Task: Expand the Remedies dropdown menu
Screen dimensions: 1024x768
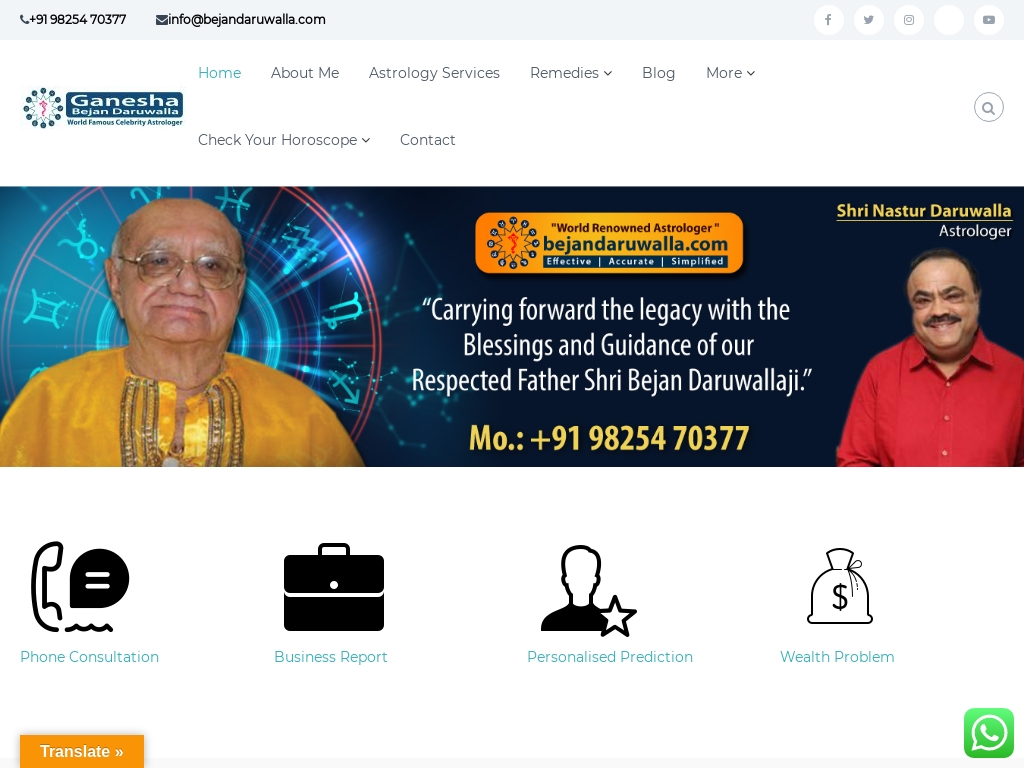Action: tap(571, 73)
